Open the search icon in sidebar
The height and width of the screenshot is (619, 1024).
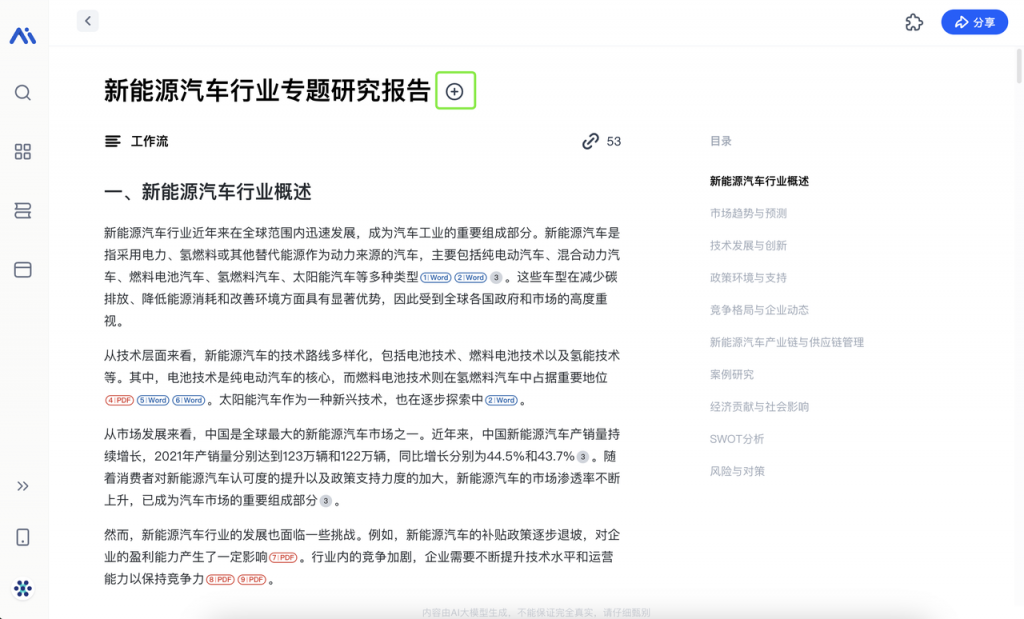pos(23,93)
